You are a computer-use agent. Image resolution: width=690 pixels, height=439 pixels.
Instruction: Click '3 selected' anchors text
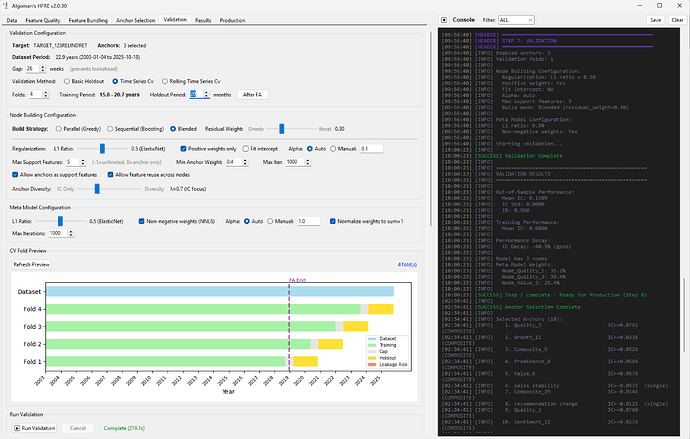(135, 45)
